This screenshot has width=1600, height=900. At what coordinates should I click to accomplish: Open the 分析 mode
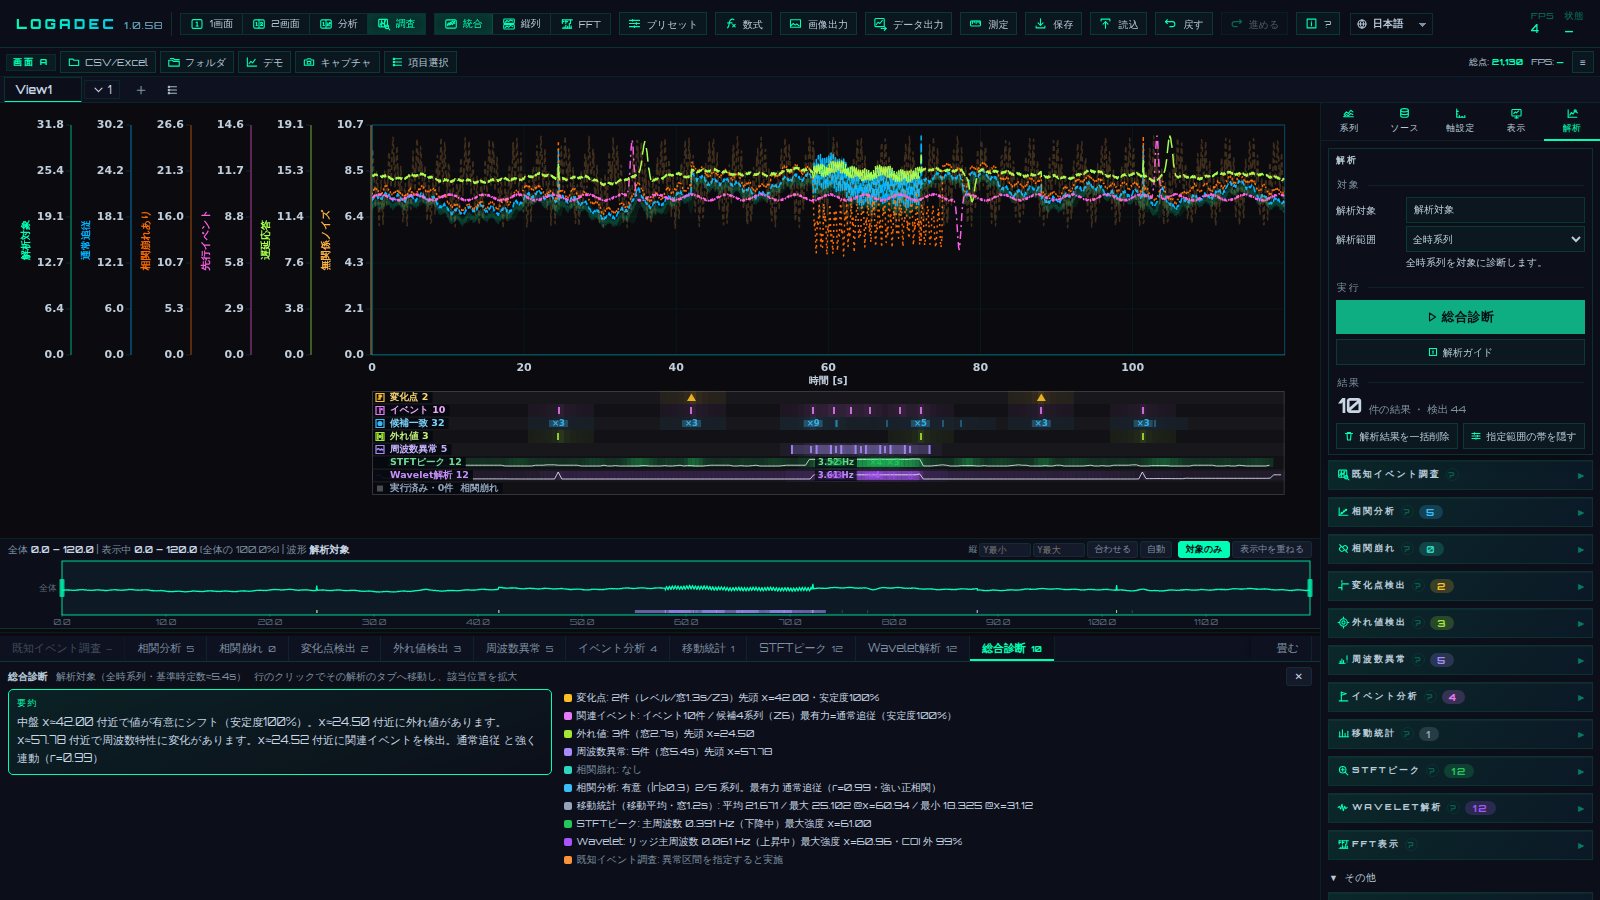point(338,24)
